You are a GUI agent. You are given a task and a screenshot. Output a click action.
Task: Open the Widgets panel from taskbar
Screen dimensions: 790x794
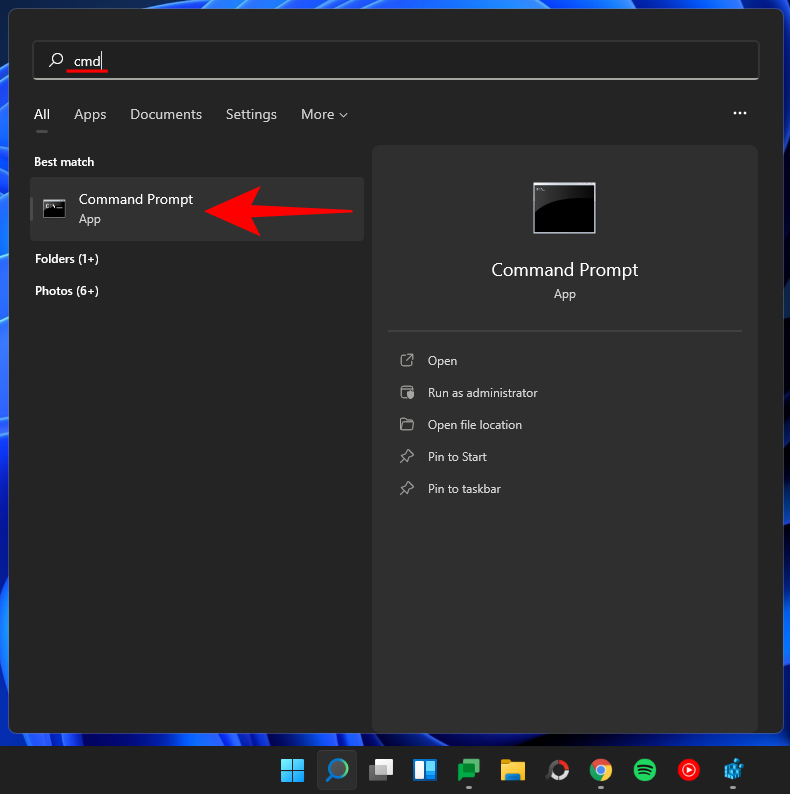[x=424, y=770]
